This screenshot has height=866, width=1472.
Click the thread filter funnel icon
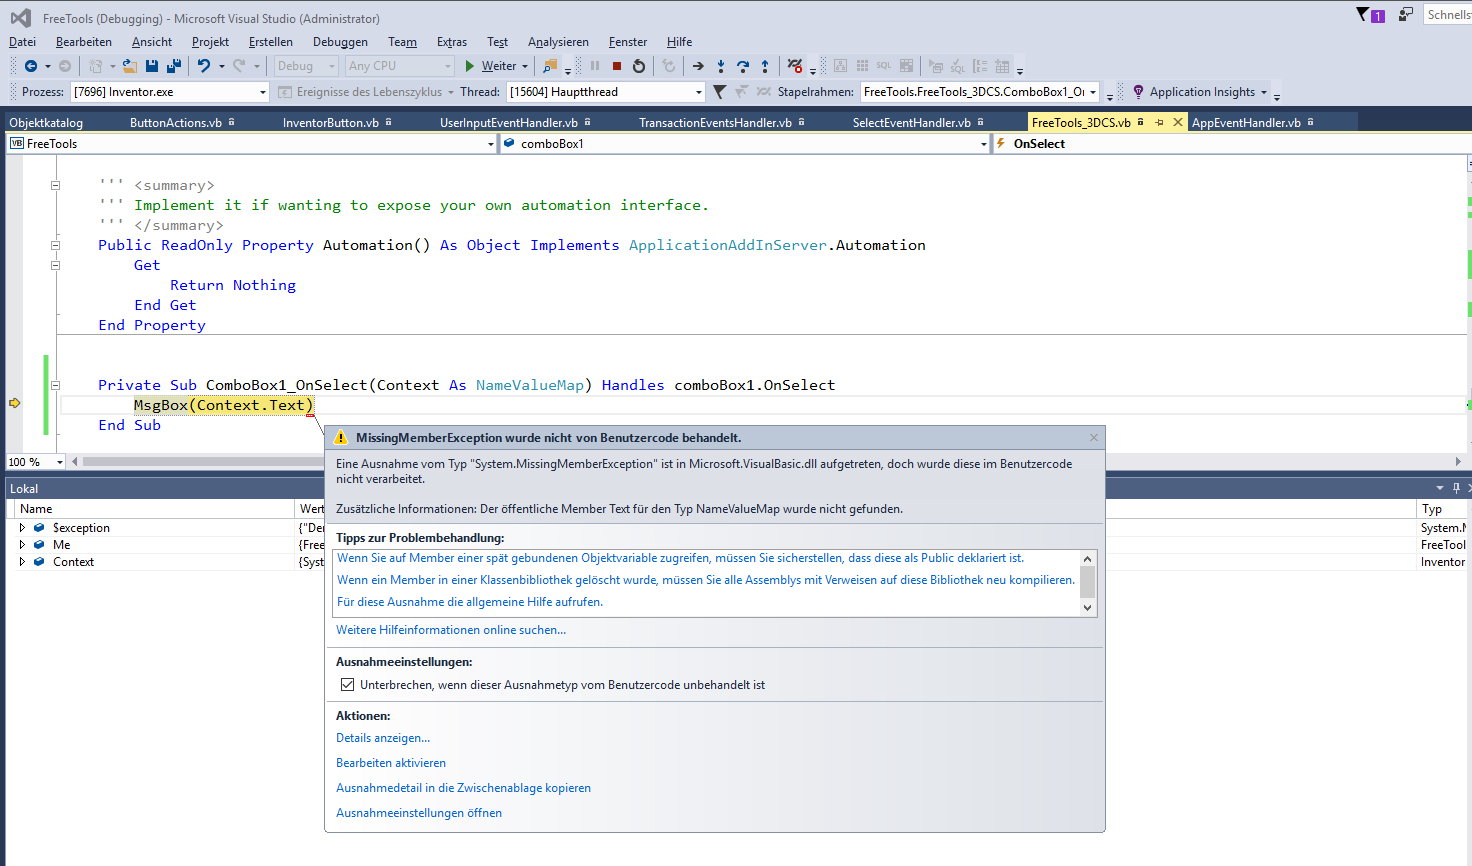click(x=719, y=92)
